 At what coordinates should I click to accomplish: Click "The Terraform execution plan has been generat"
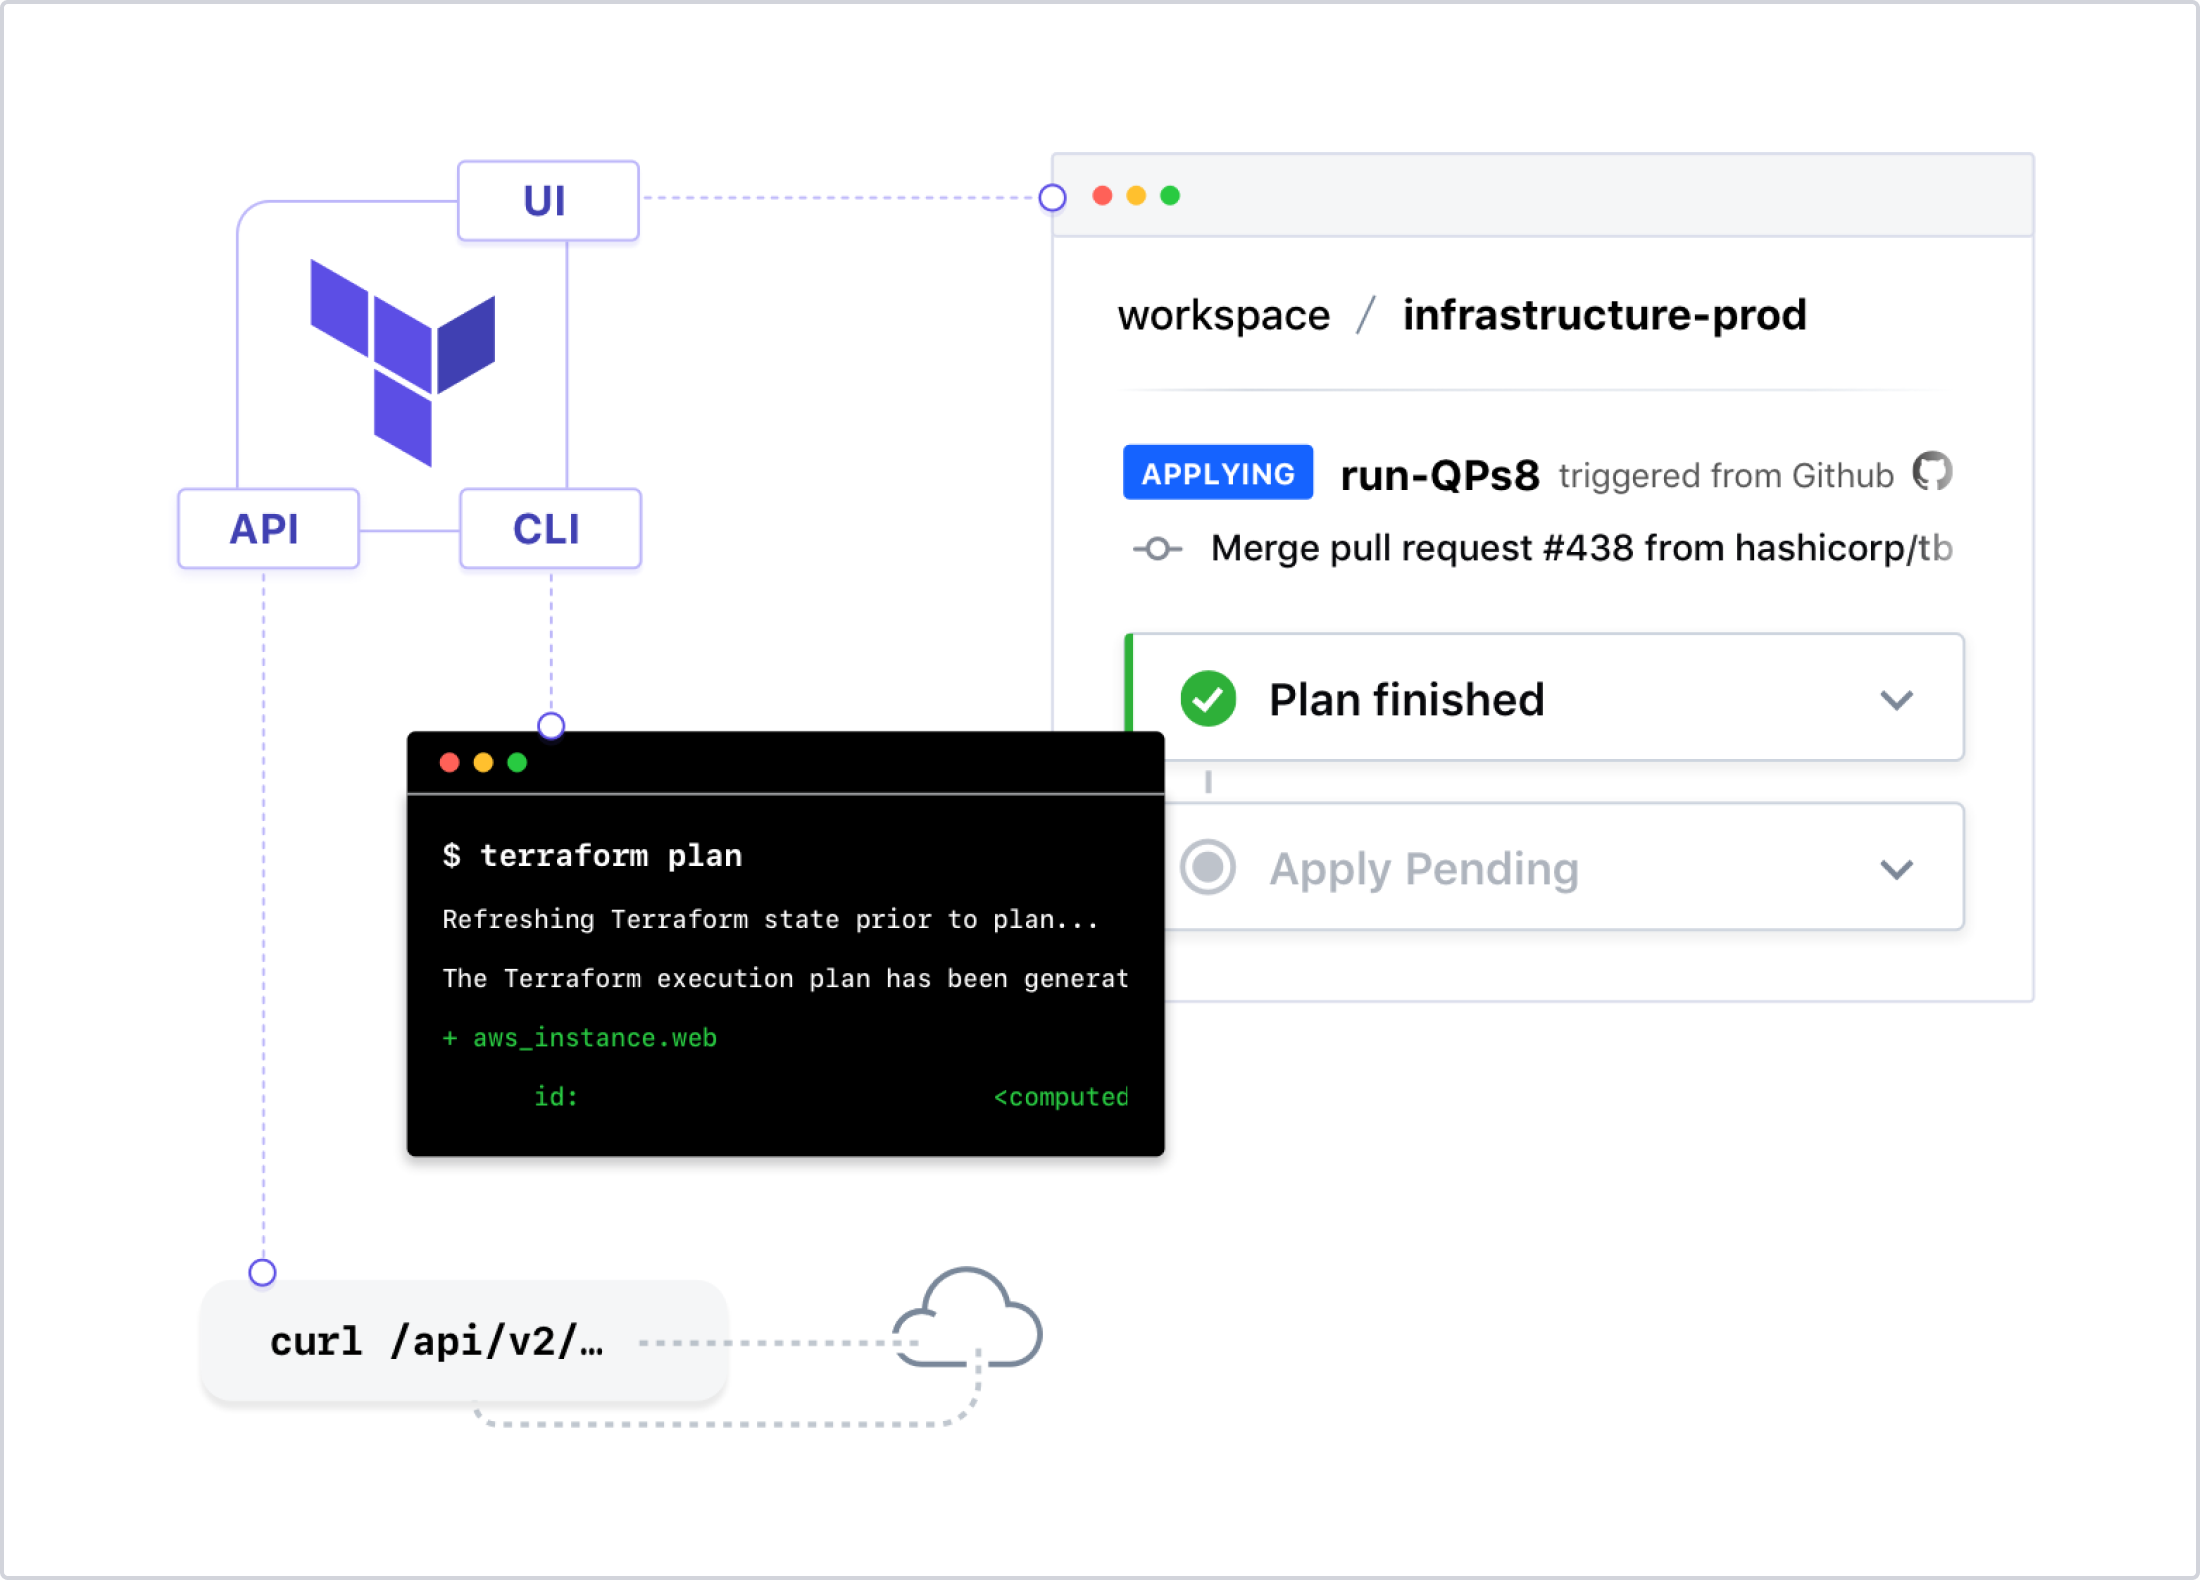(785, 978)
